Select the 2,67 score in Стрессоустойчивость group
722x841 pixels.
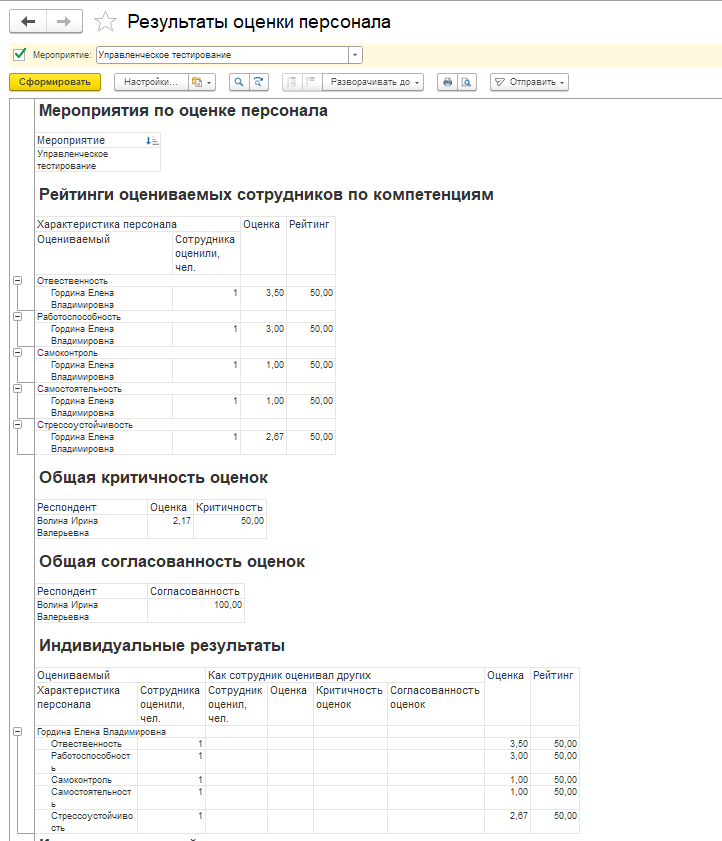(x=263, y=442)
